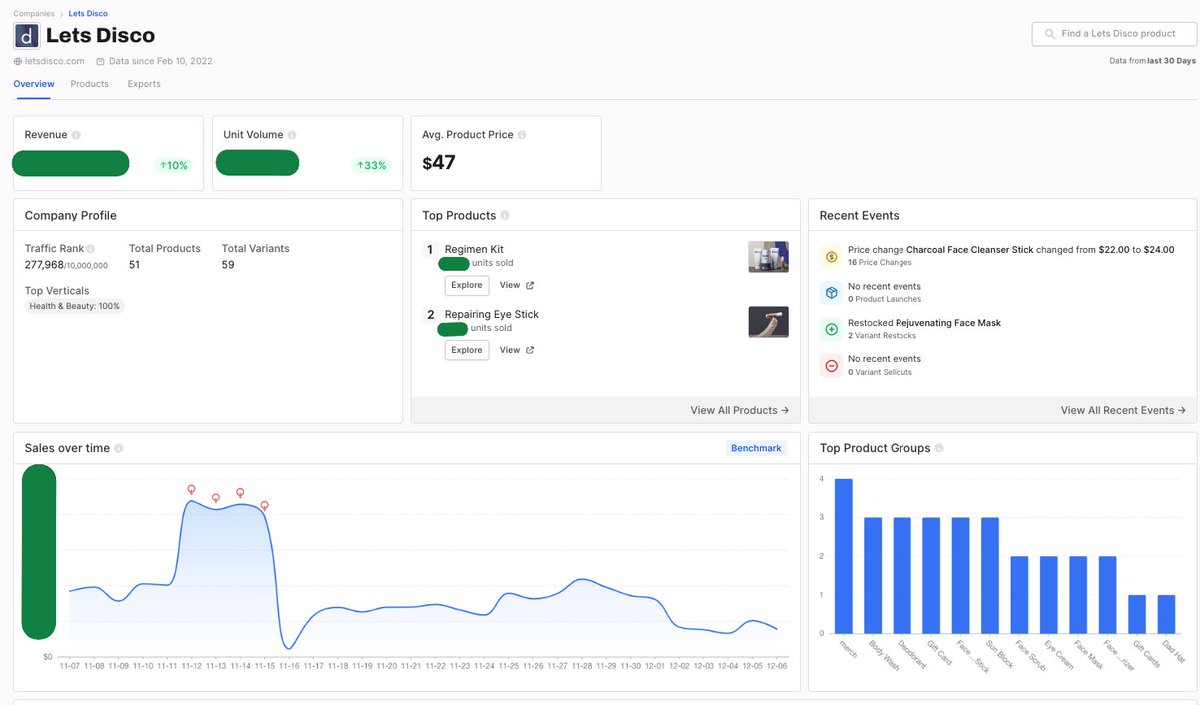Click the Sales over time info icon
Screen dimensions: 1200x705
(119, 449)
